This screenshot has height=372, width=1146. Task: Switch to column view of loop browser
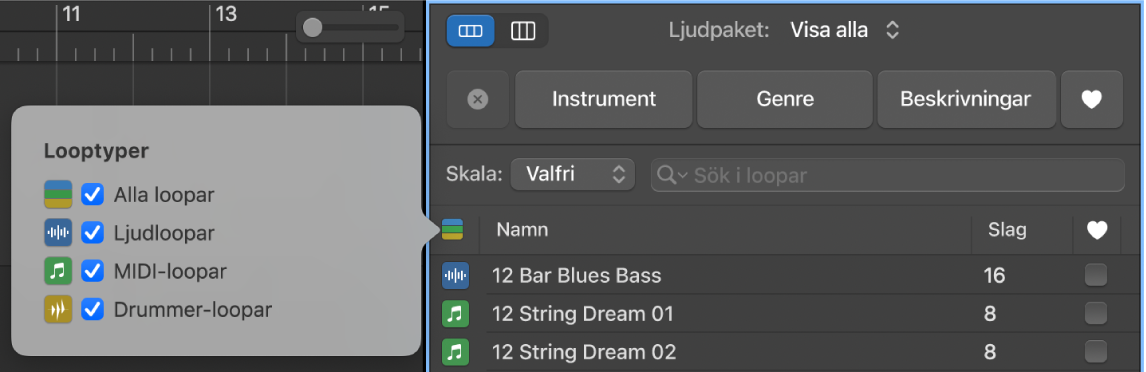523,31
